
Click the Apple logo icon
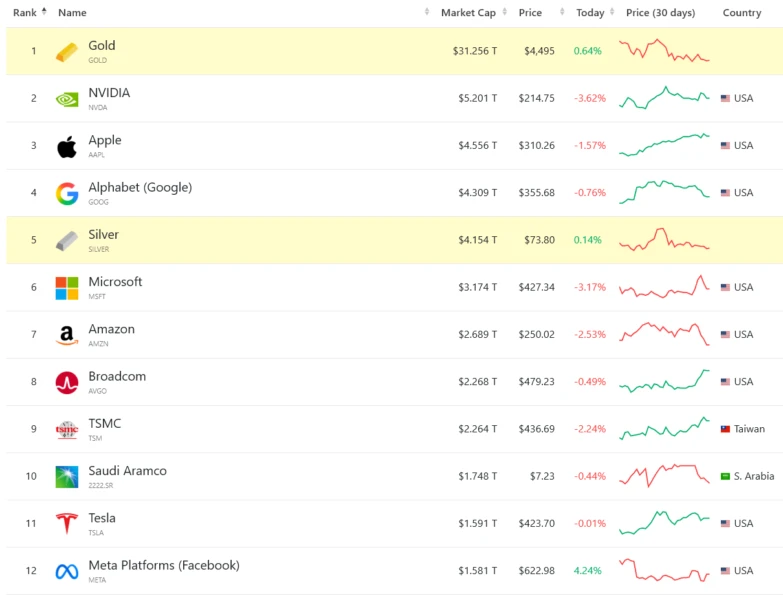[x=66, y=147]
